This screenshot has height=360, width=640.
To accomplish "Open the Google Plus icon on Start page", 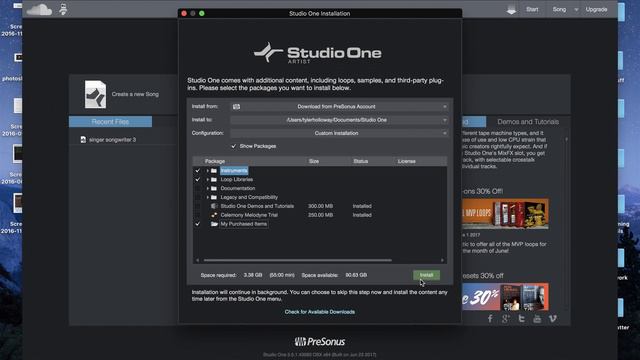I will click(506, 319).
